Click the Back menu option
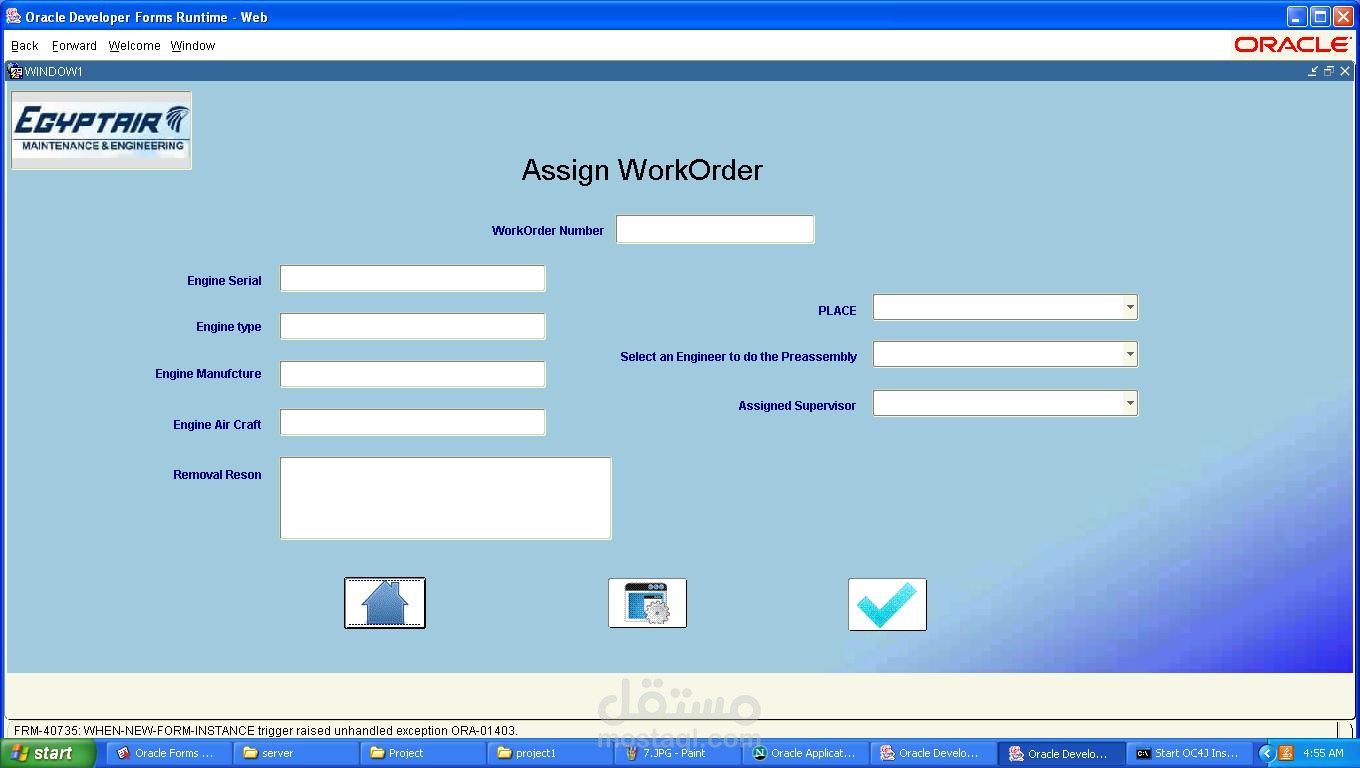 24,45
